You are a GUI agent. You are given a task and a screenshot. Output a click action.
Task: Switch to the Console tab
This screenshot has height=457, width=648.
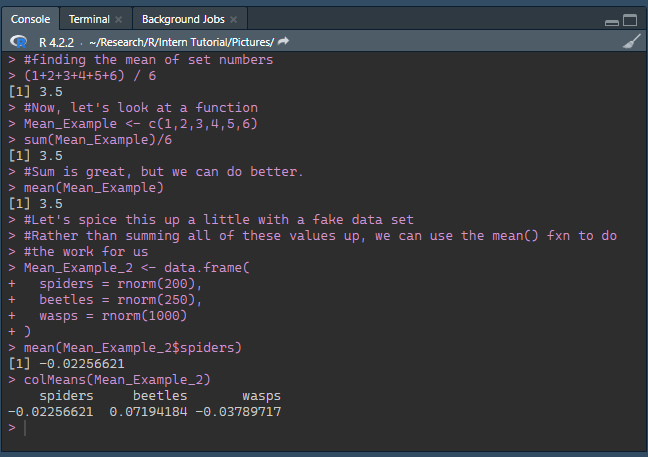tap(30, 19)
